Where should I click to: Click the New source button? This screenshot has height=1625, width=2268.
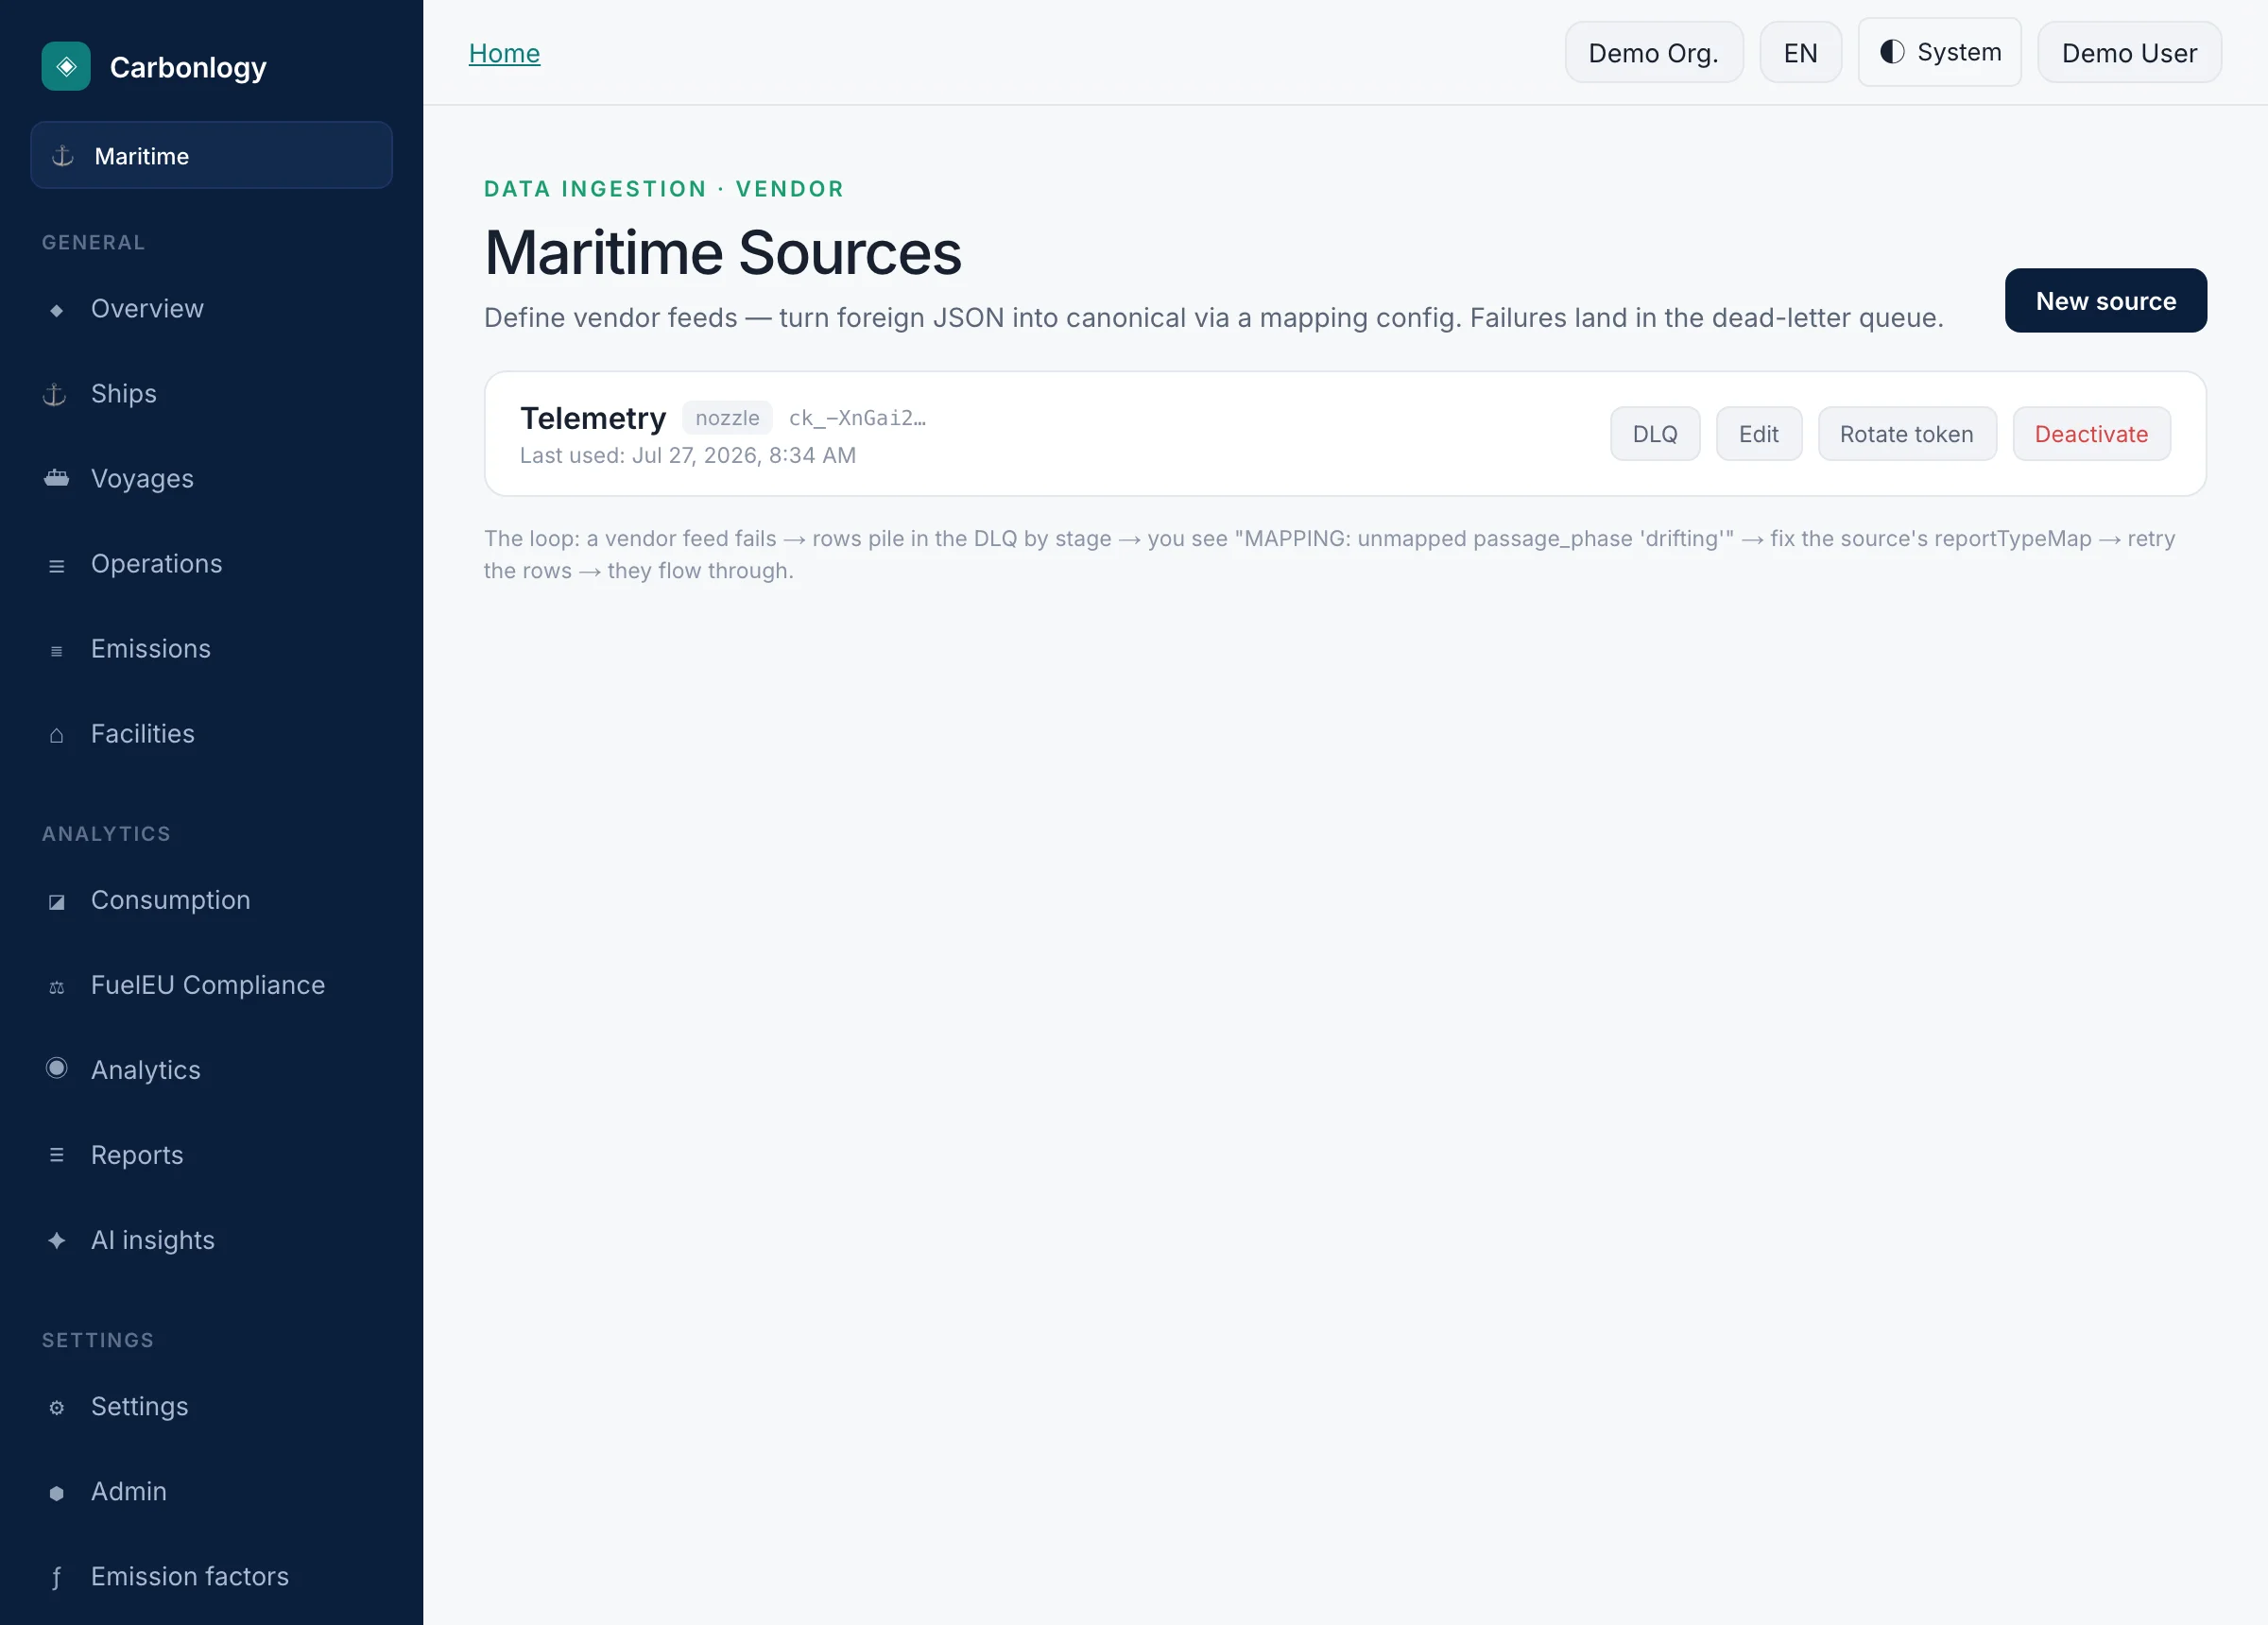[2105, 300]
